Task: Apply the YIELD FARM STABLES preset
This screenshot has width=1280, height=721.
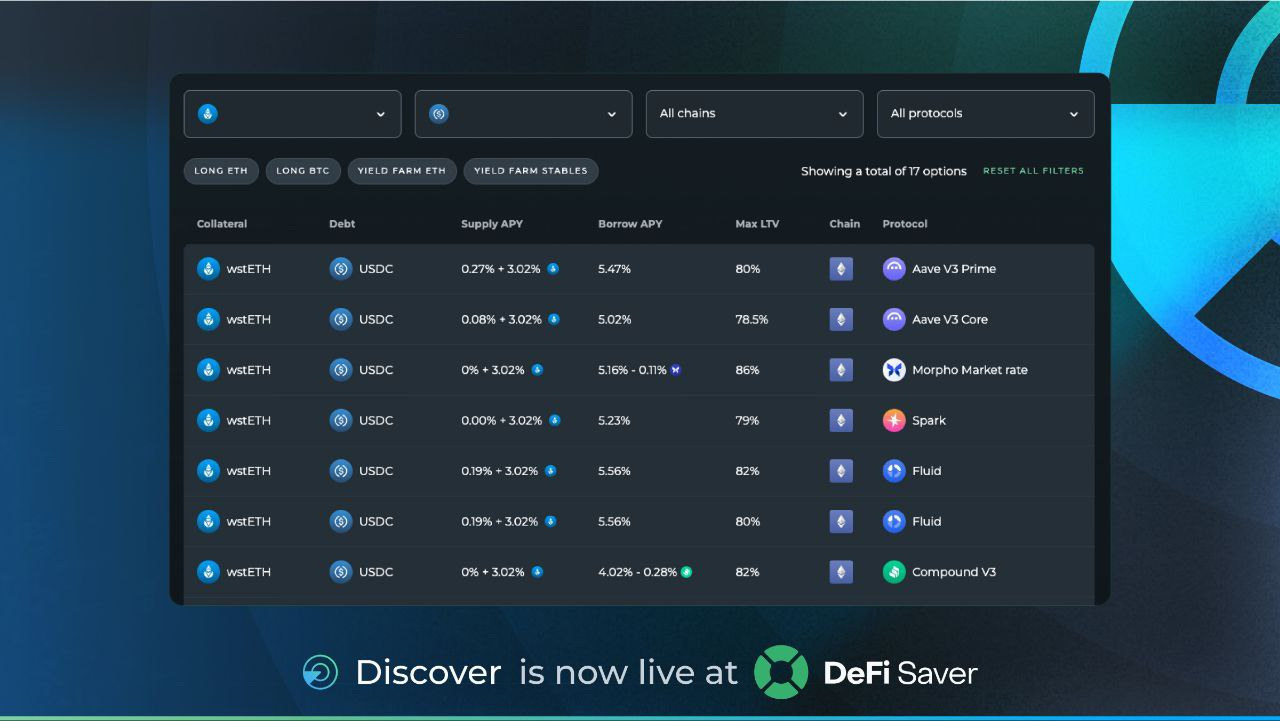Action: (531, 171)
